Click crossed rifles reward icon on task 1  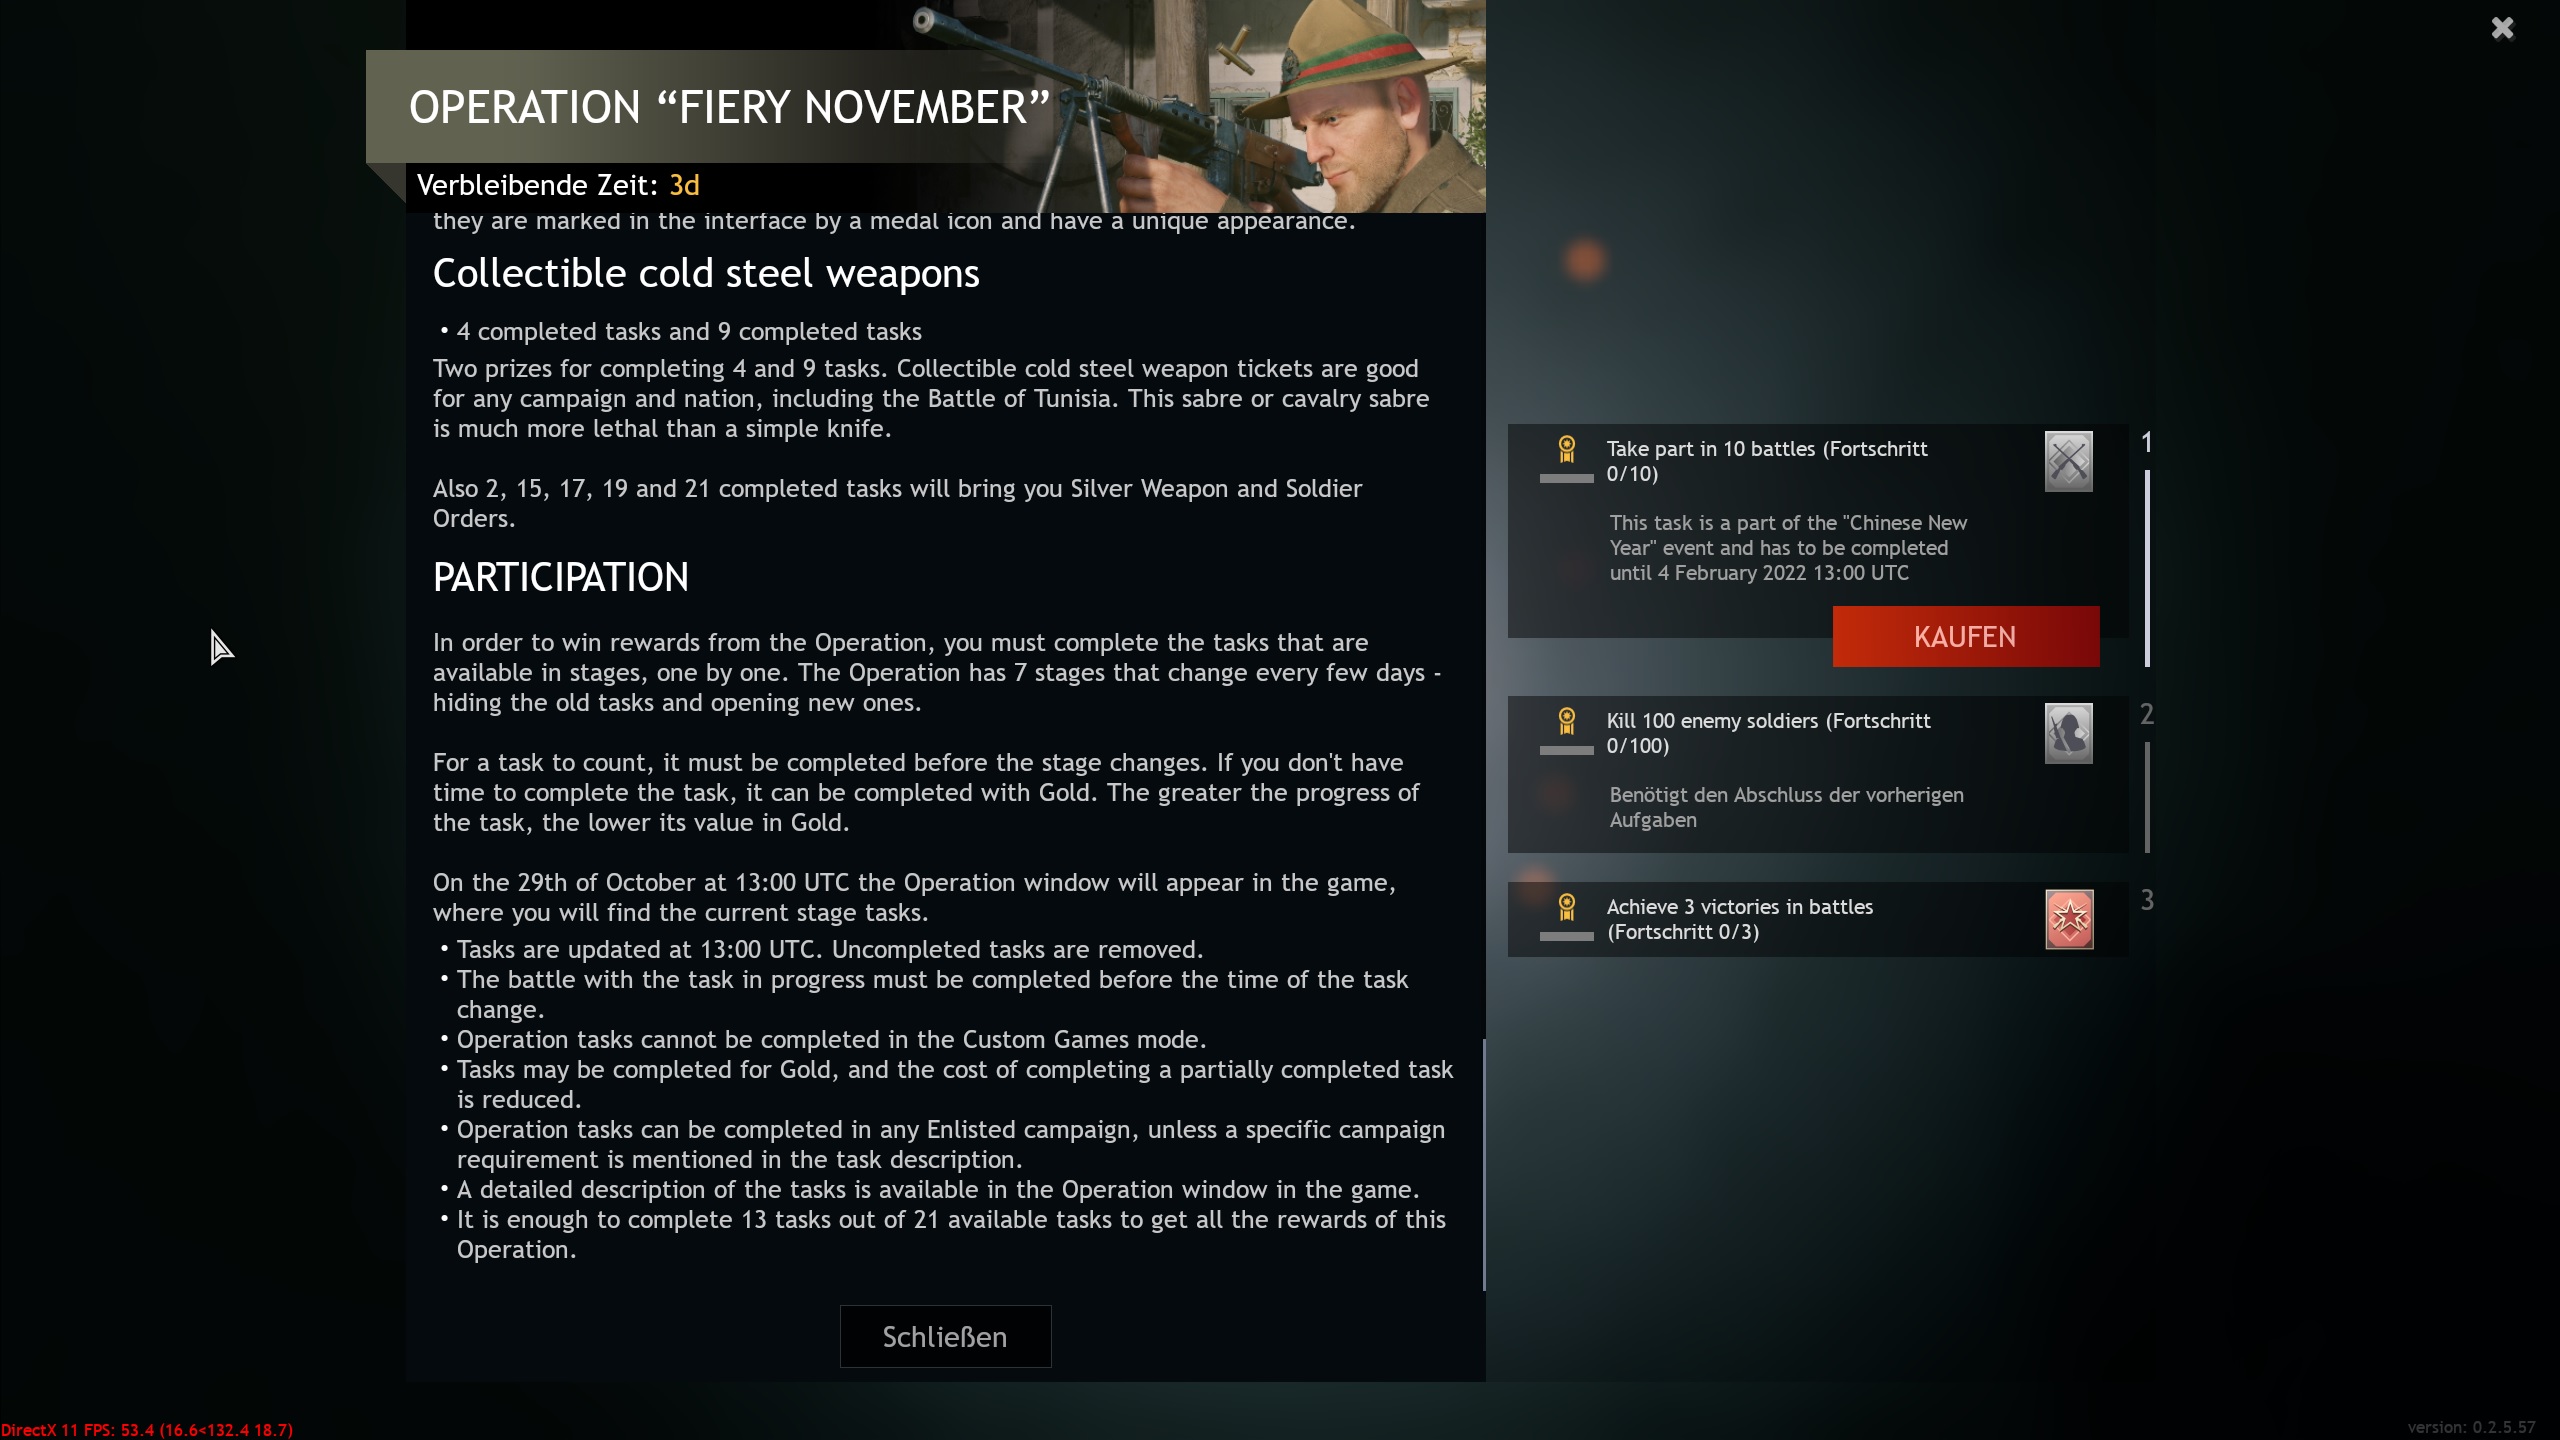point(2069,461)
